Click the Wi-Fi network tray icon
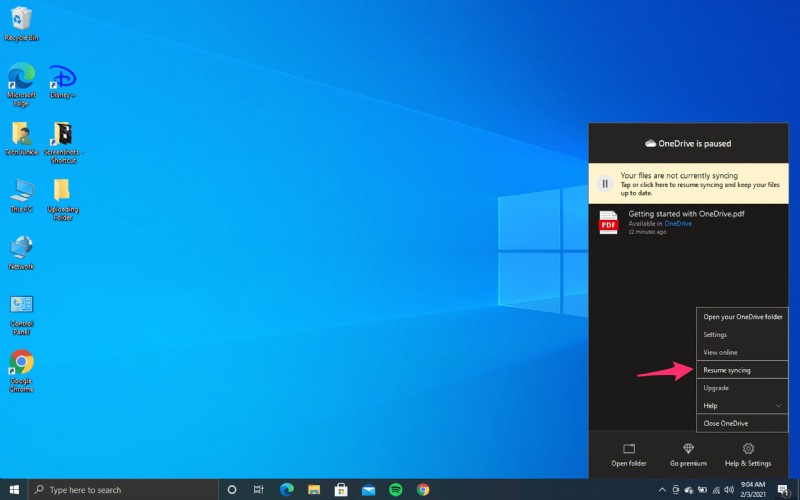The width and height of the screenshot is (800, 500). coord(716,490)
